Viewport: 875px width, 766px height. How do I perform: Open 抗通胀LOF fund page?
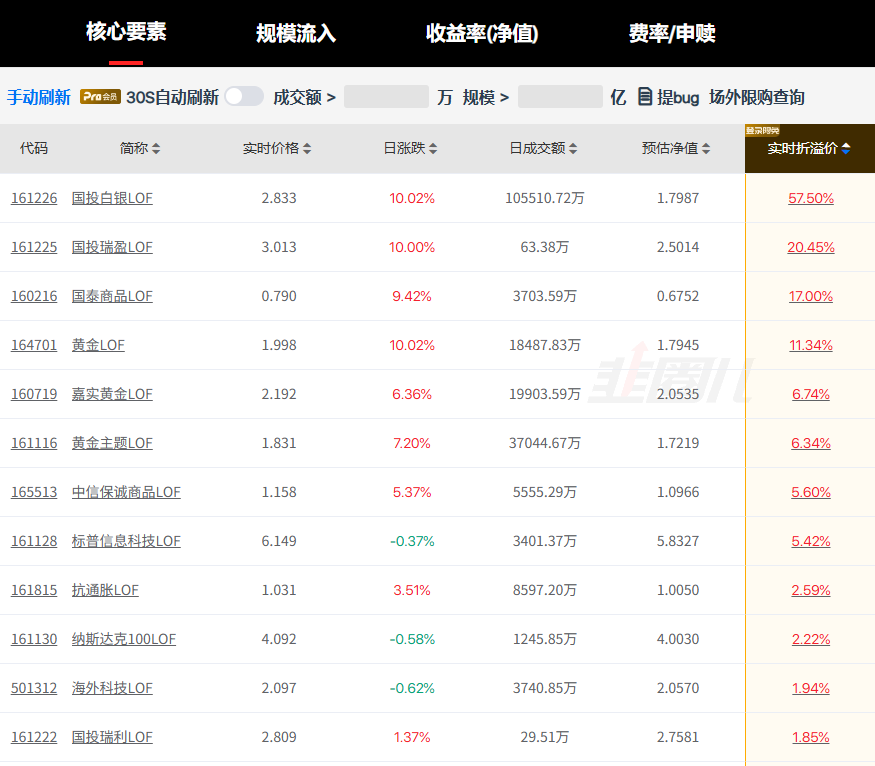(x=105, y=591)
